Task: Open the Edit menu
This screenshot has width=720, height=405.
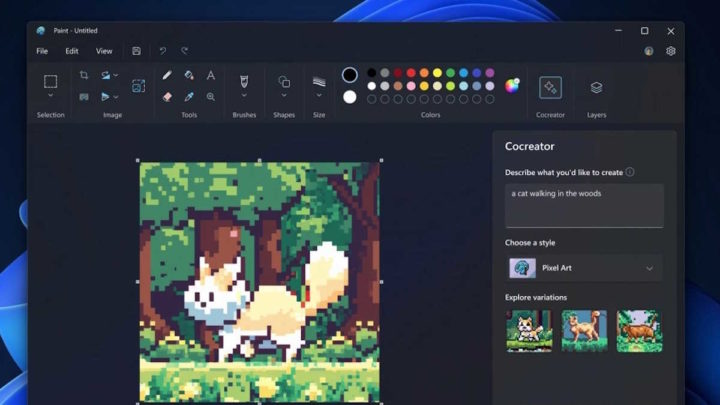Action: [x=72, y=51]
